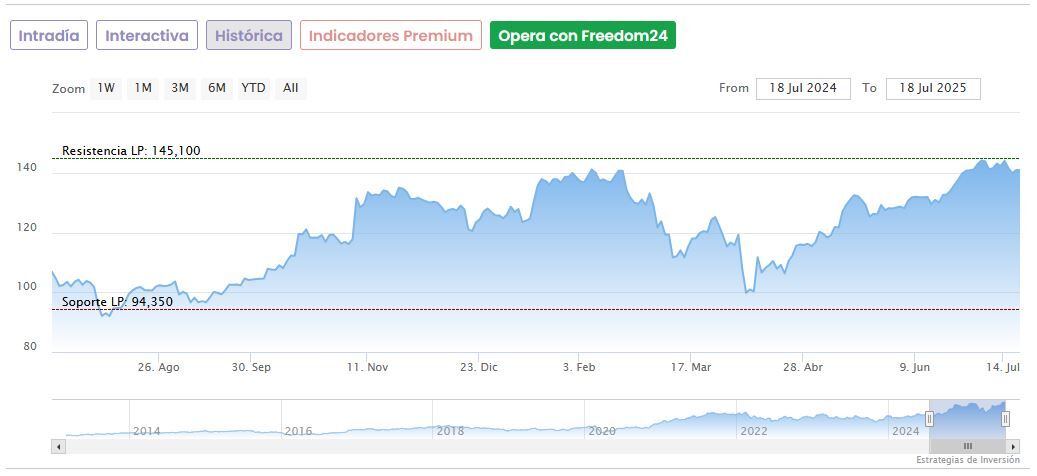Image resolution: width=1037 pixels, height=476 pixels.
Task: Click the scrollbar thumb grip below the navigator
Action: coord(967,446)
